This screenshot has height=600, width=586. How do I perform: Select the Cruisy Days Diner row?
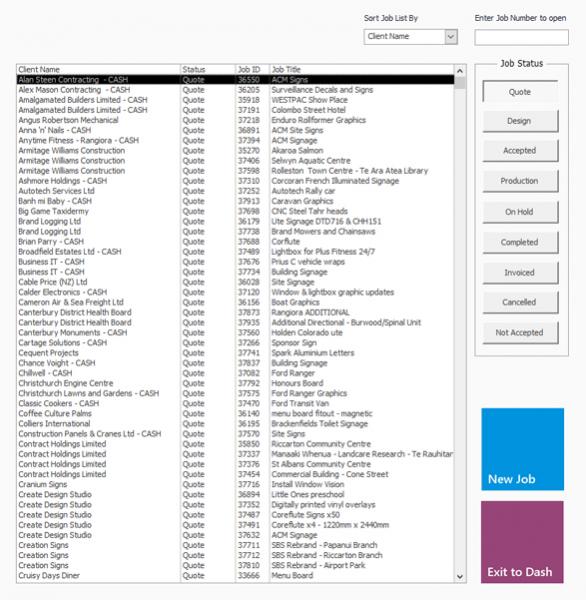pyautogui.click(x=235, y=576)
